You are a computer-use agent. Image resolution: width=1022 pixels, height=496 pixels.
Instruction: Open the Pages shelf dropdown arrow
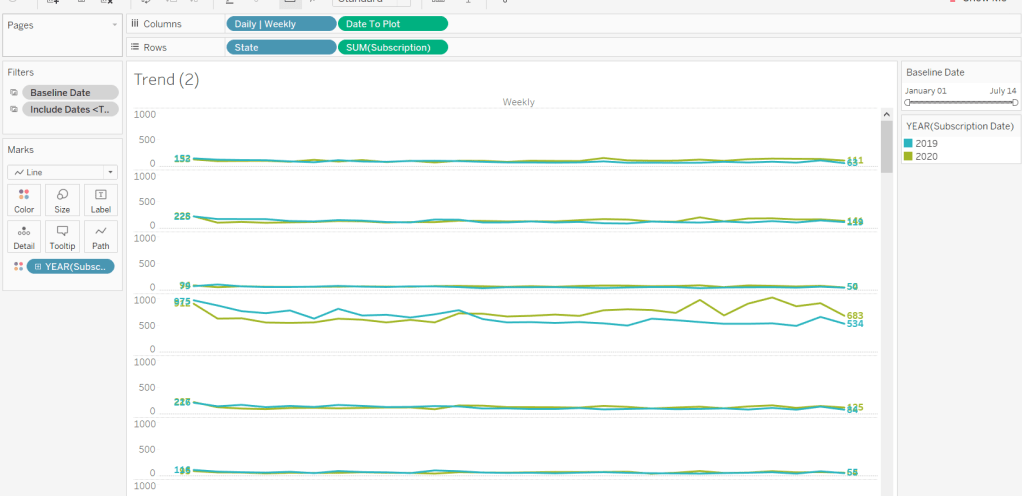[x=114, y=24]
